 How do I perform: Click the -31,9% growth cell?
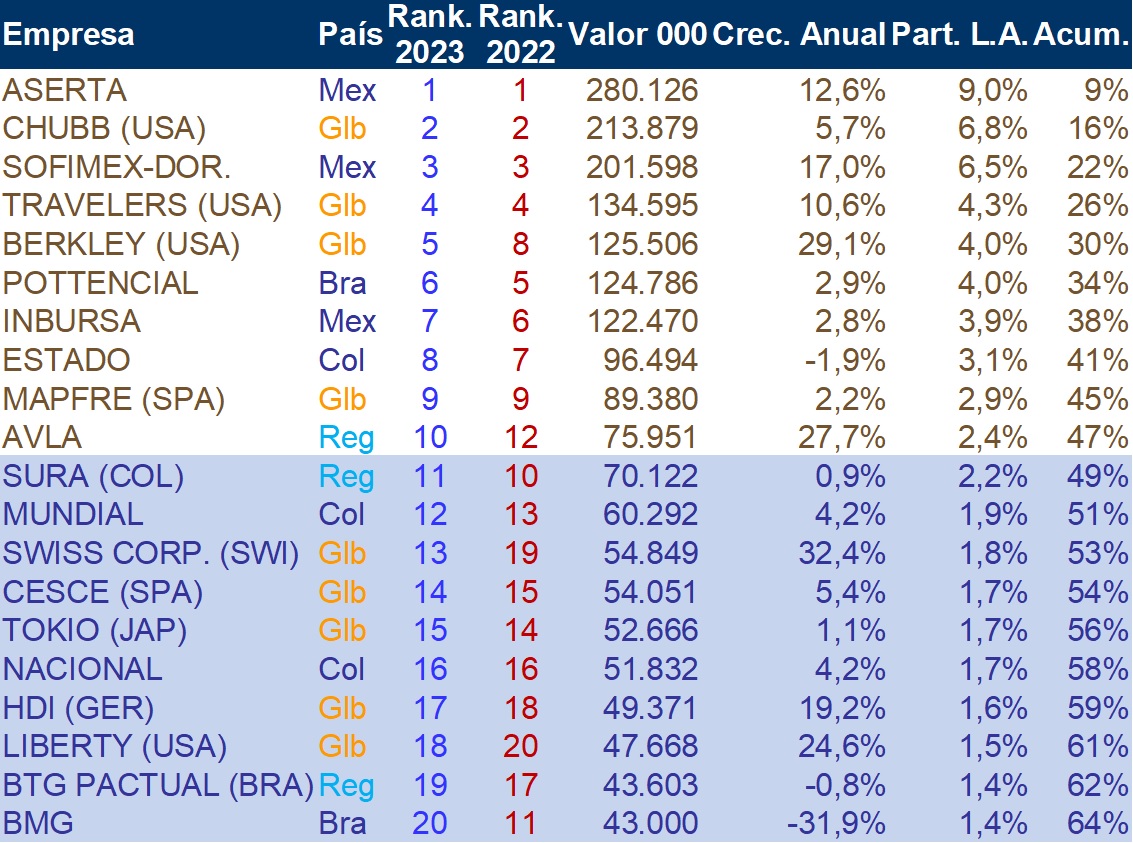tap(836, 823)
